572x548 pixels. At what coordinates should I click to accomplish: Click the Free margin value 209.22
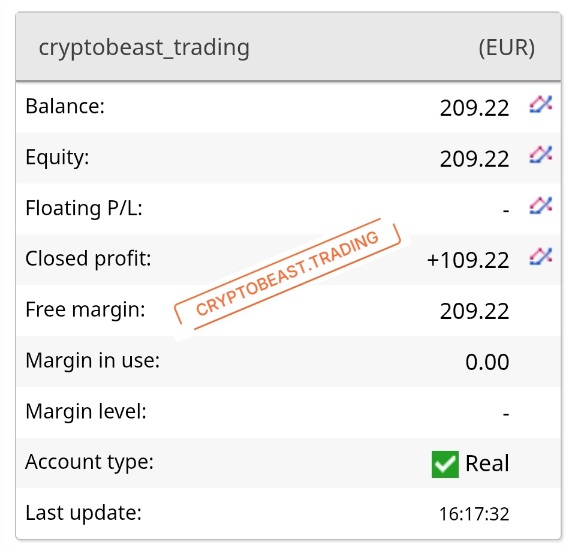(474, 311)
